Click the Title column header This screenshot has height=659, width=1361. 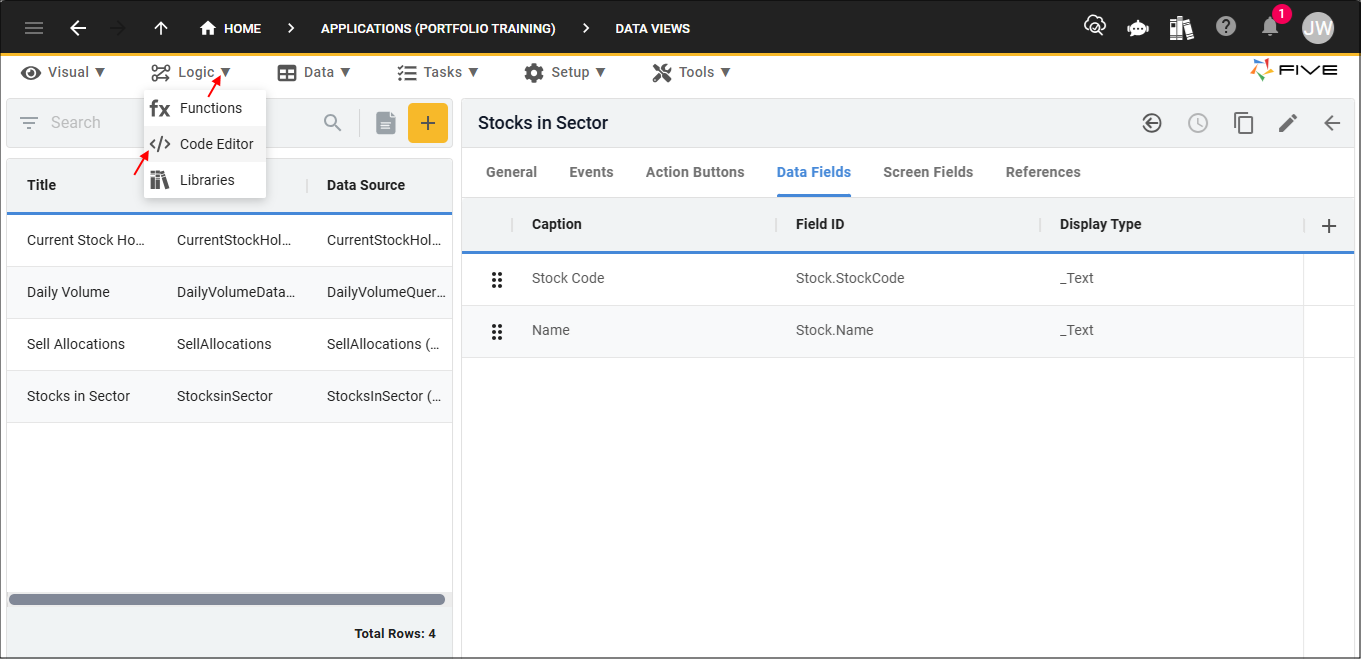(x=42, y=185)
